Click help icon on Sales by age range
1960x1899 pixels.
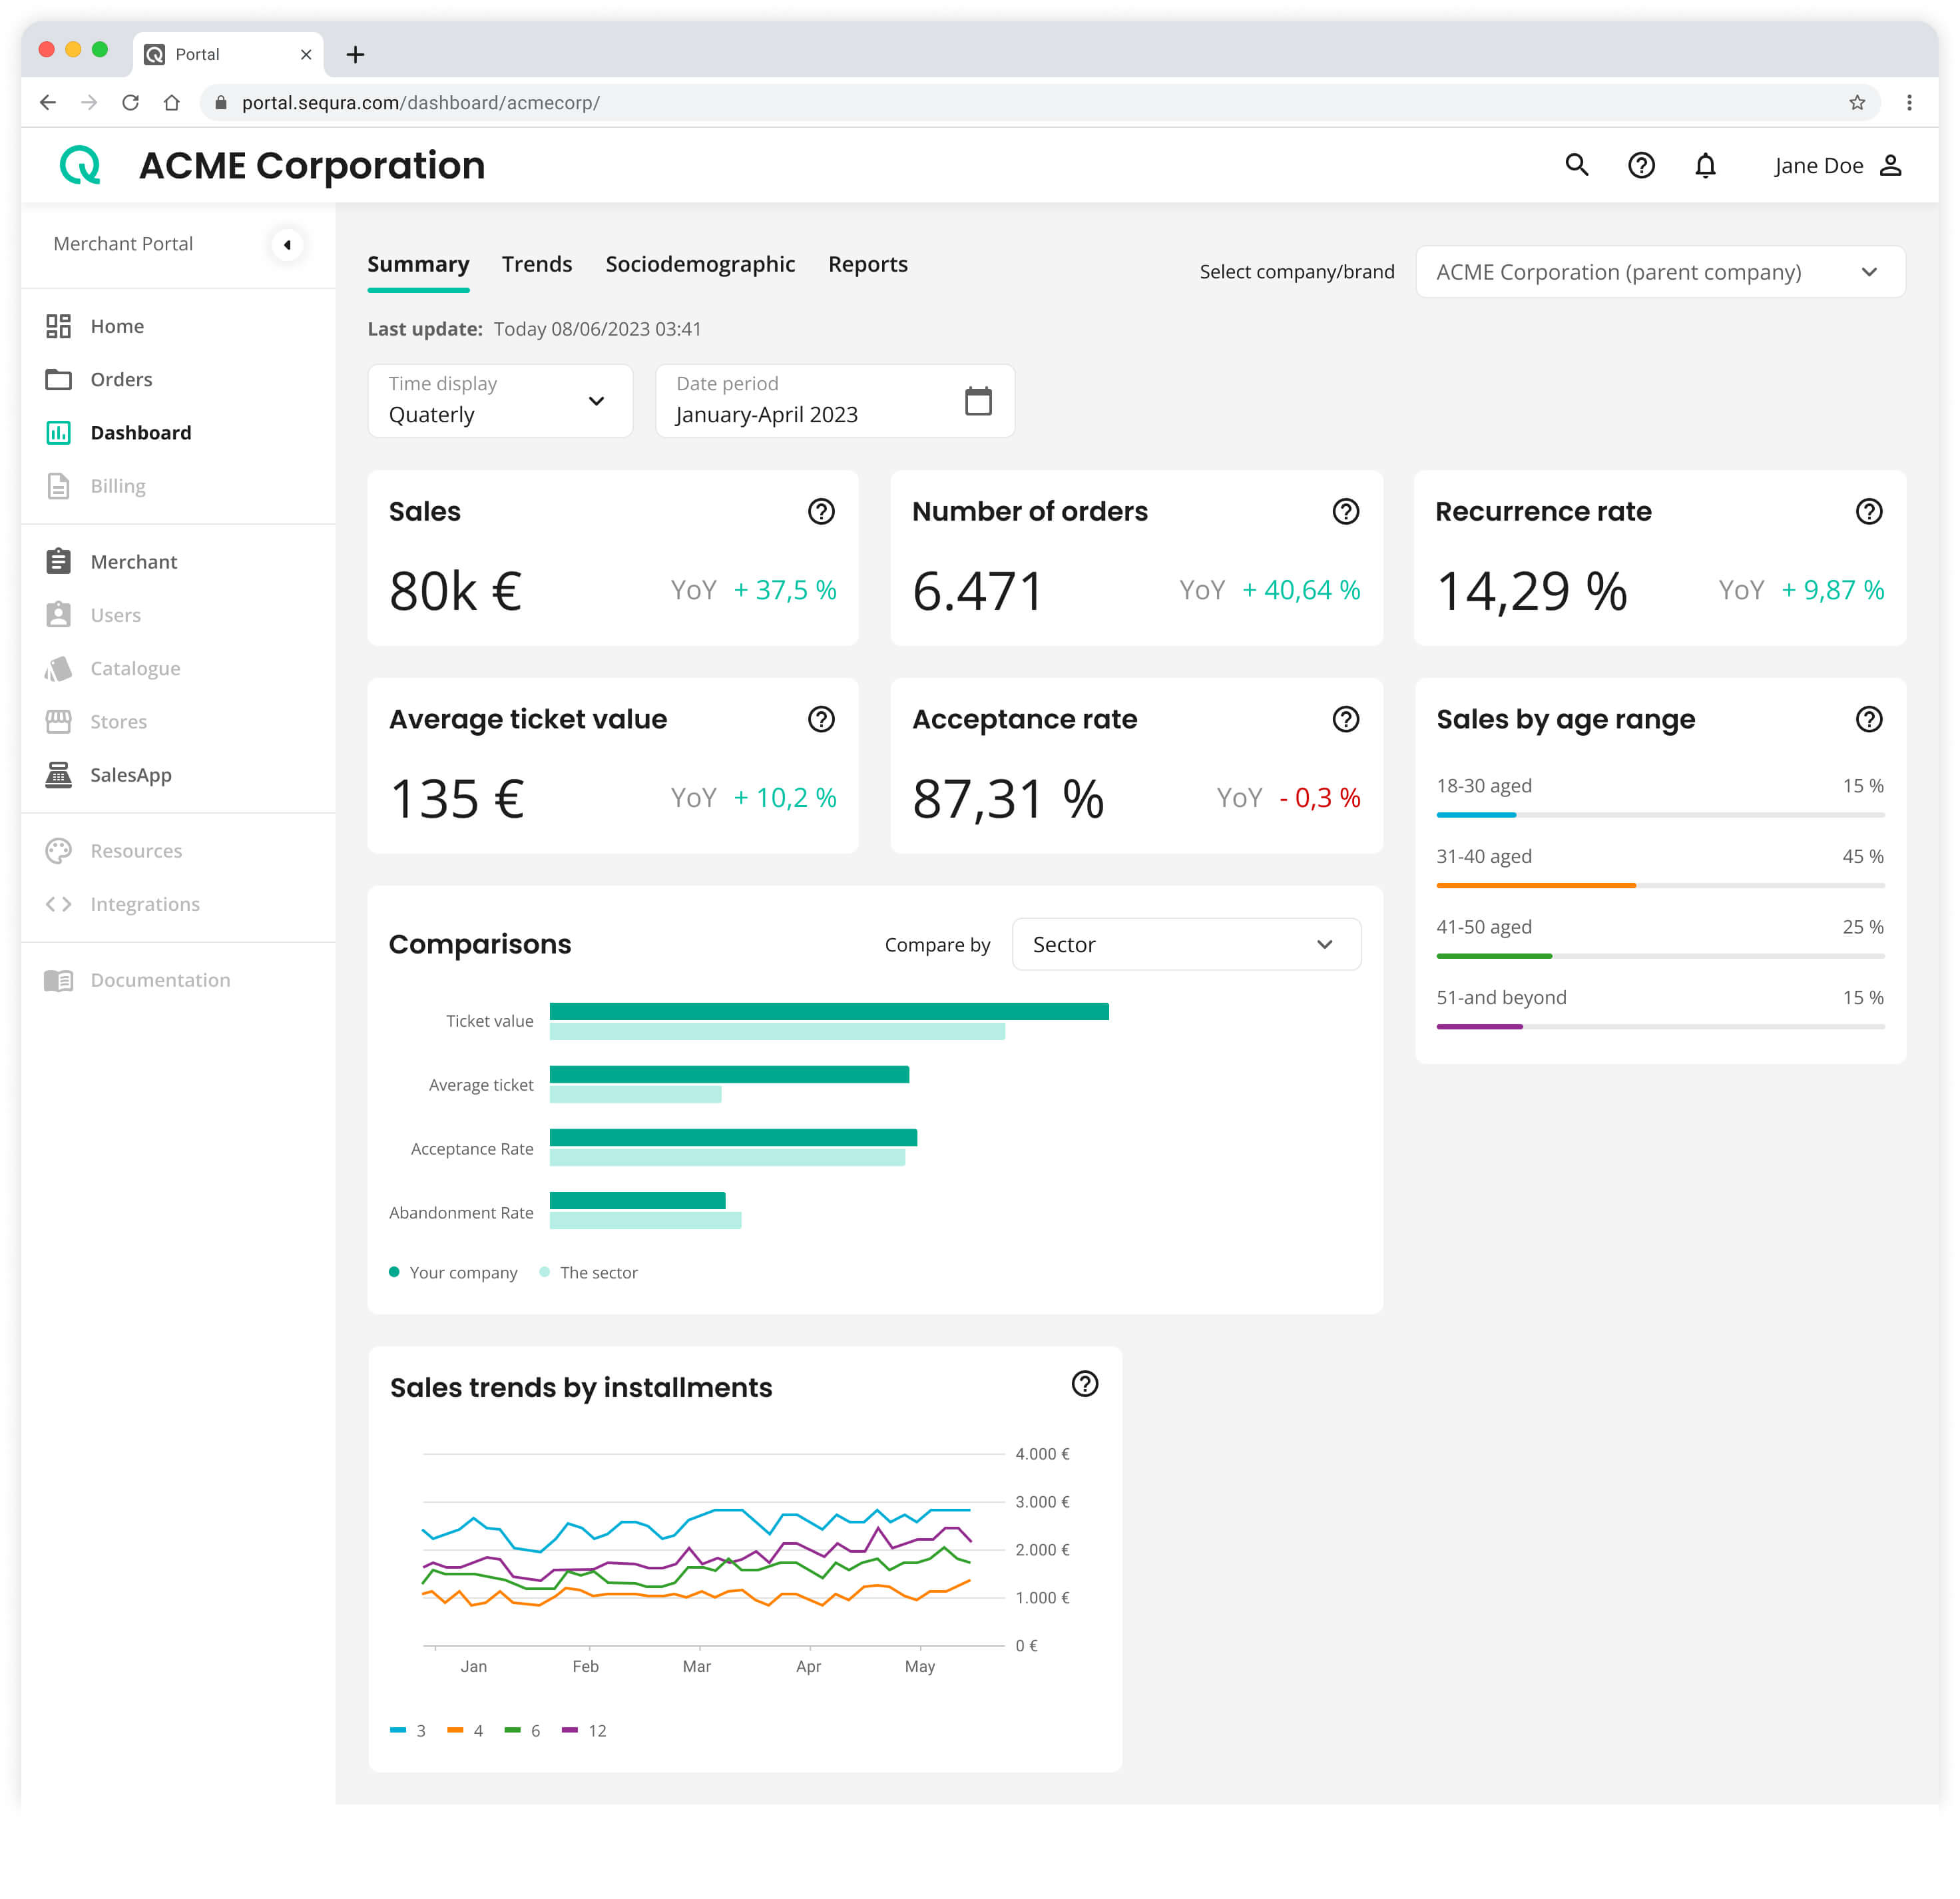pyautogui.click(x=1868, y=719)
